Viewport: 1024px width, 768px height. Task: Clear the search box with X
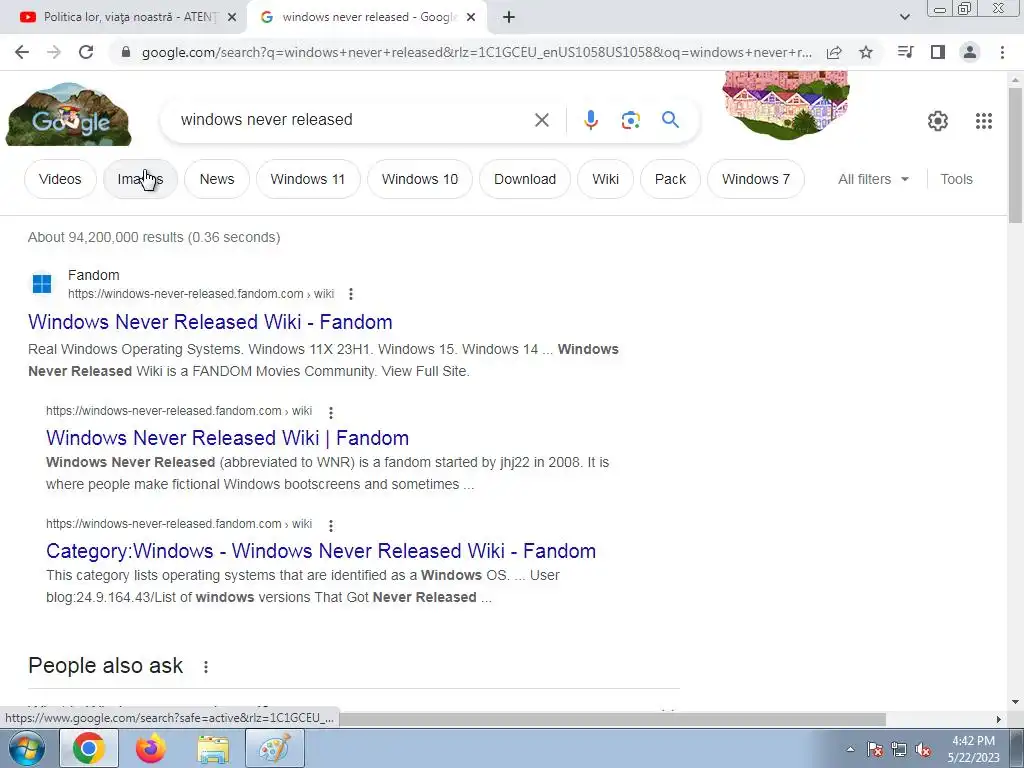pos(541,120)
